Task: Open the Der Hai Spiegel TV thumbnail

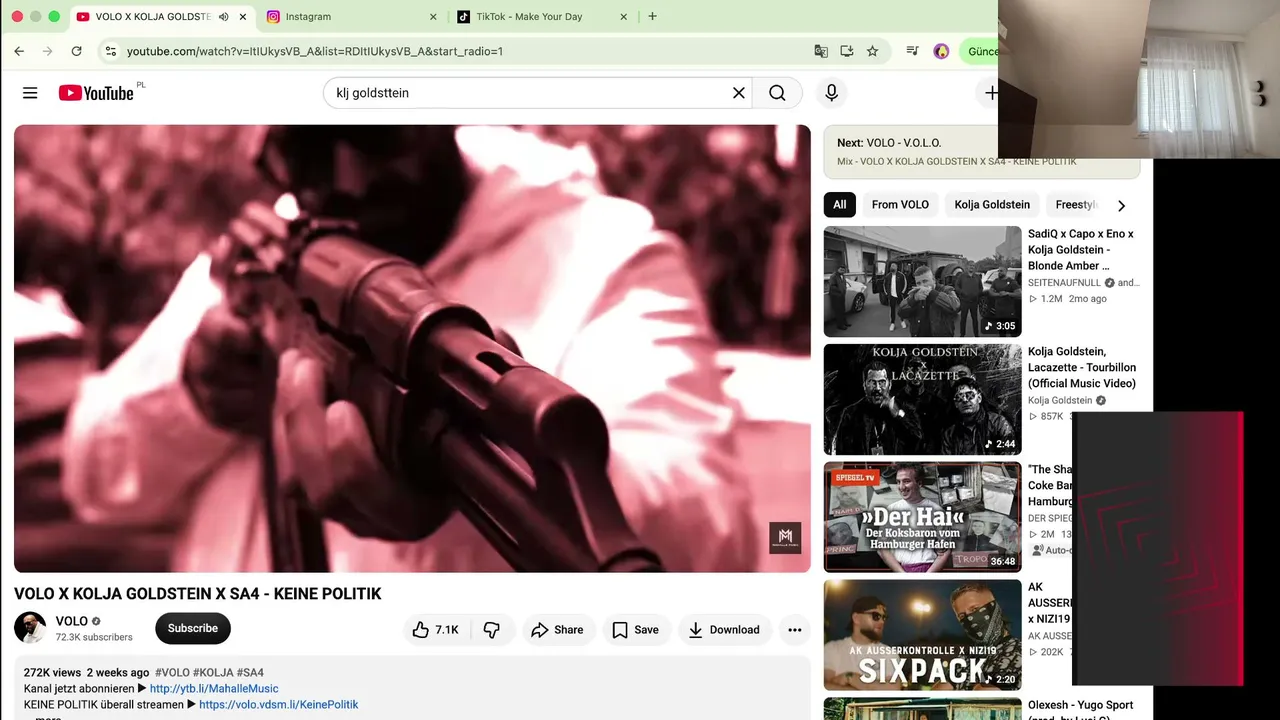Action: pos(922,517)
